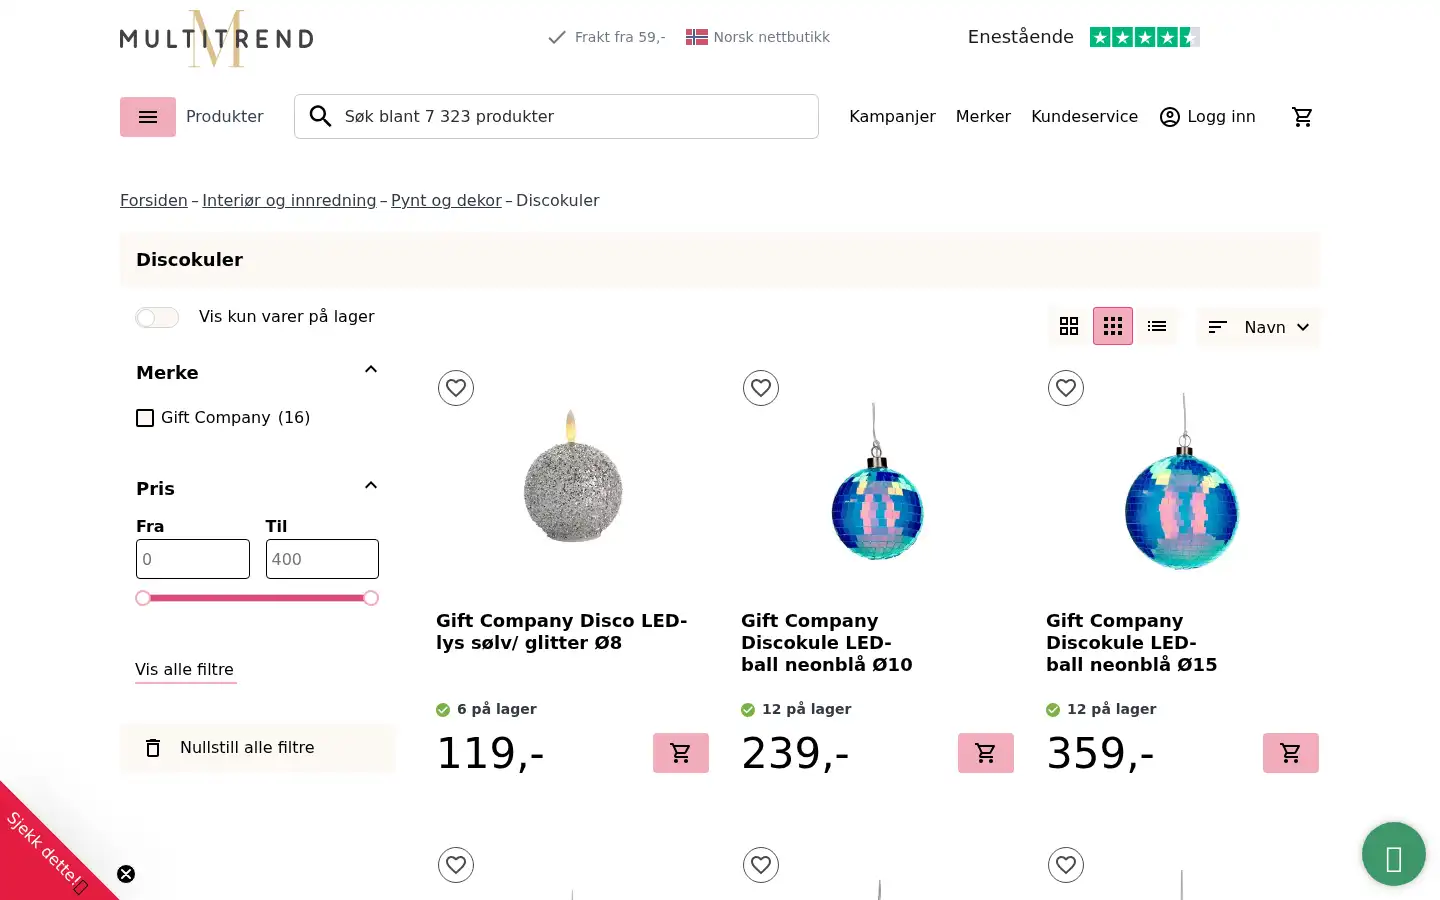Click the maximum price slider handle
Image resolution: width=1440 pixels, height=900 pixels.
pyautogui.click(x=371, y=598)
